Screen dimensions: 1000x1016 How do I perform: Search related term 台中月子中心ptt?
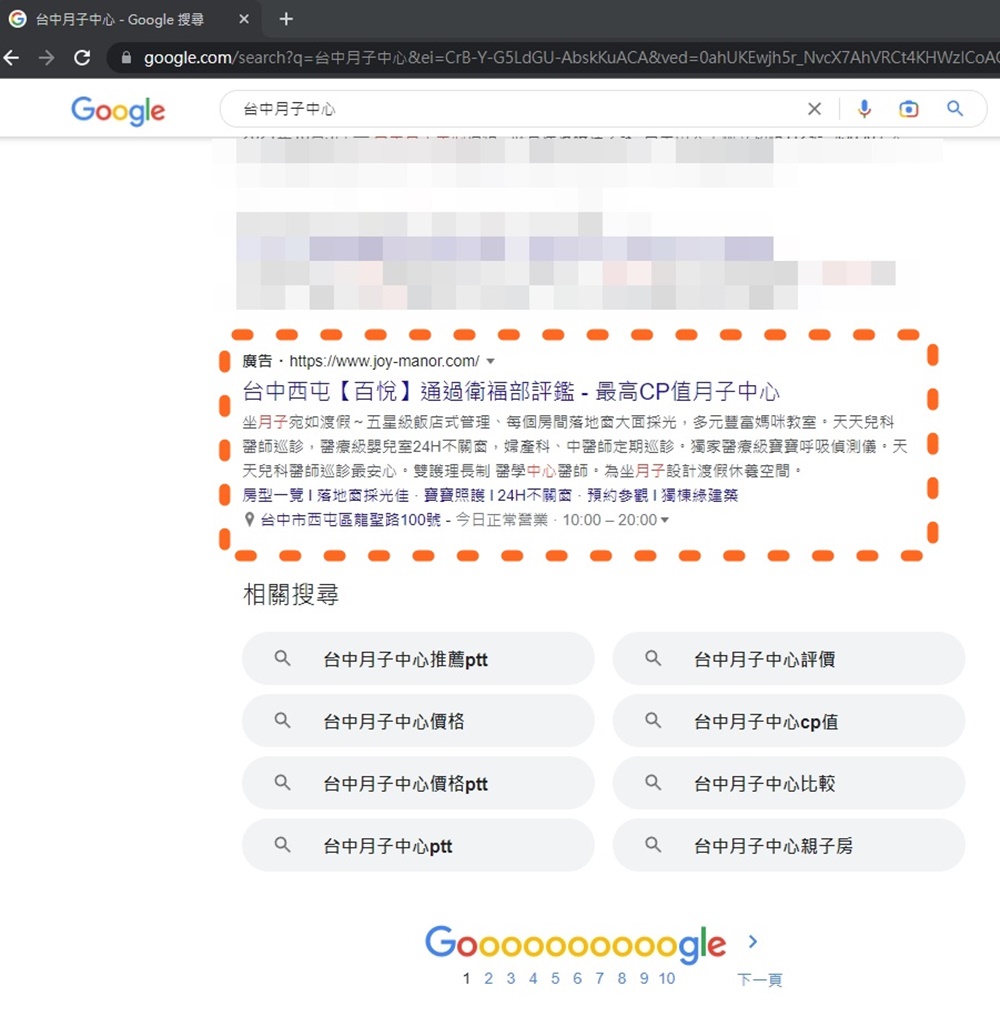418,845
